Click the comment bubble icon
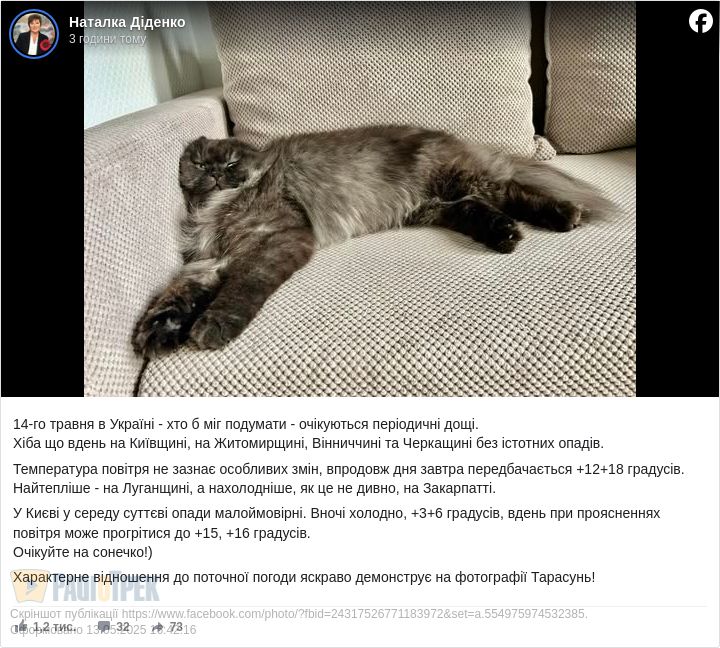The image size is (720, 648). (x=104, y=626)
